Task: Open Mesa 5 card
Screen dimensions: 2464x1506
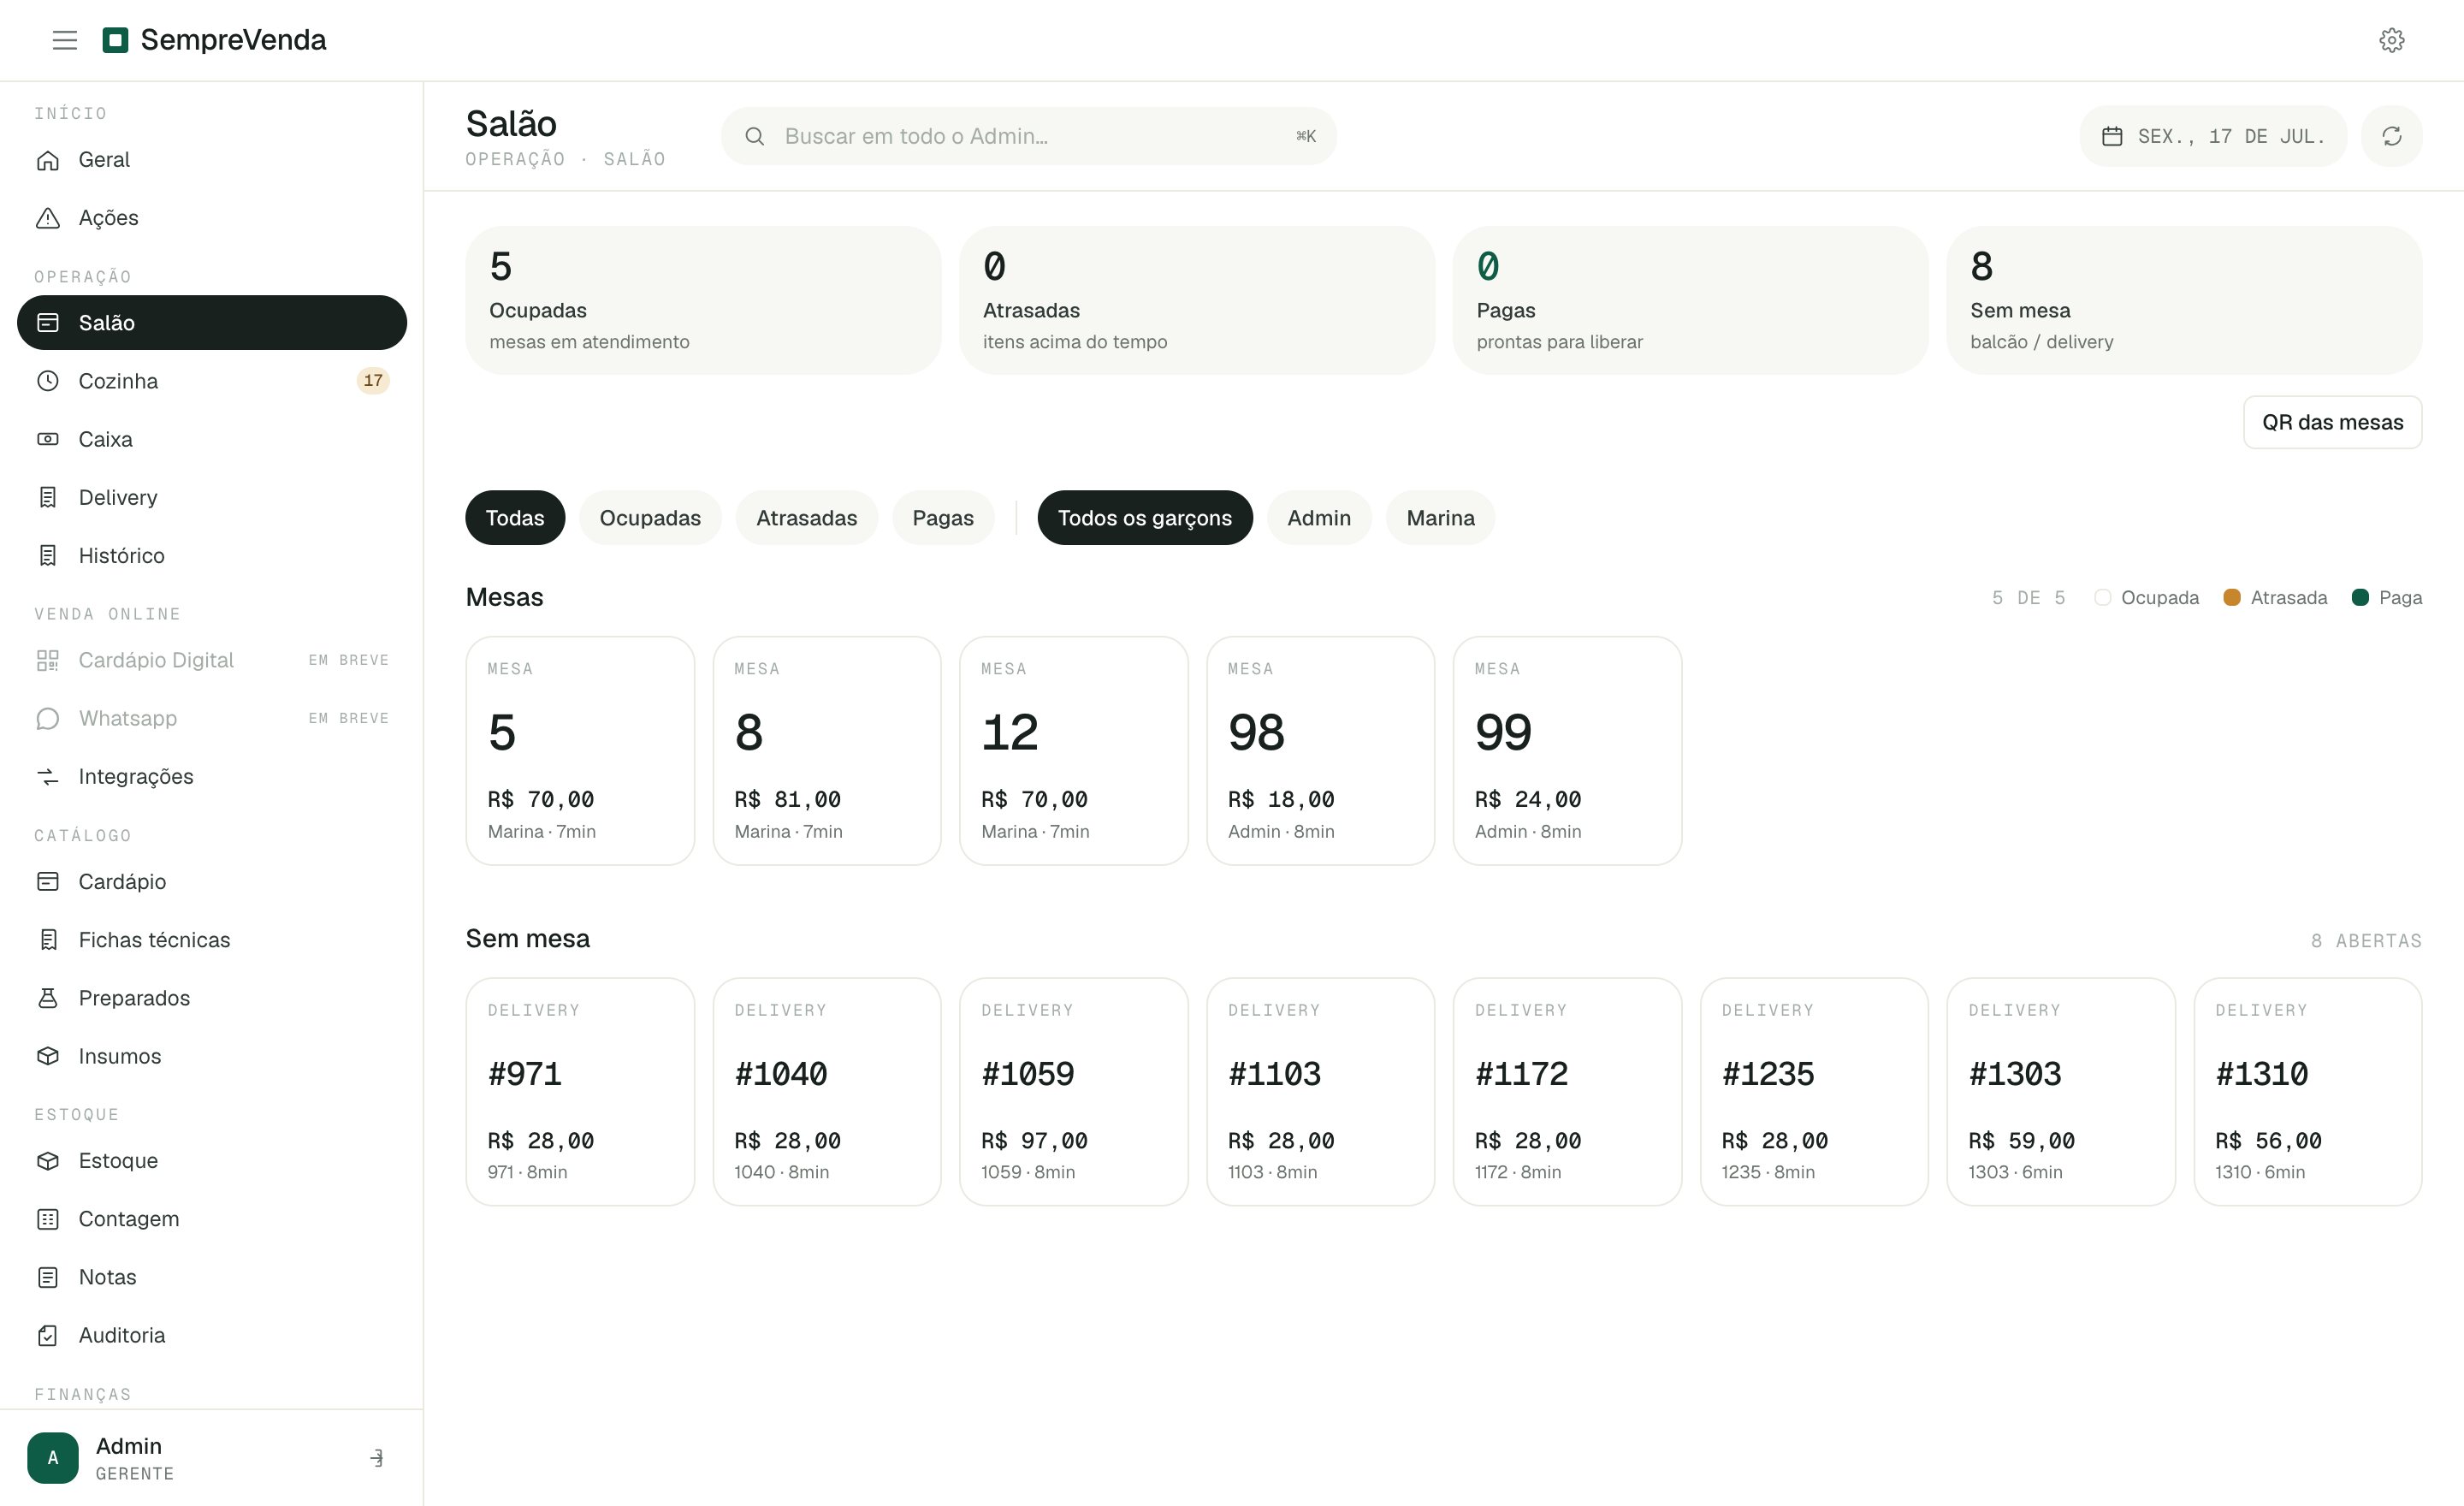Action: [x=580, y=751]
